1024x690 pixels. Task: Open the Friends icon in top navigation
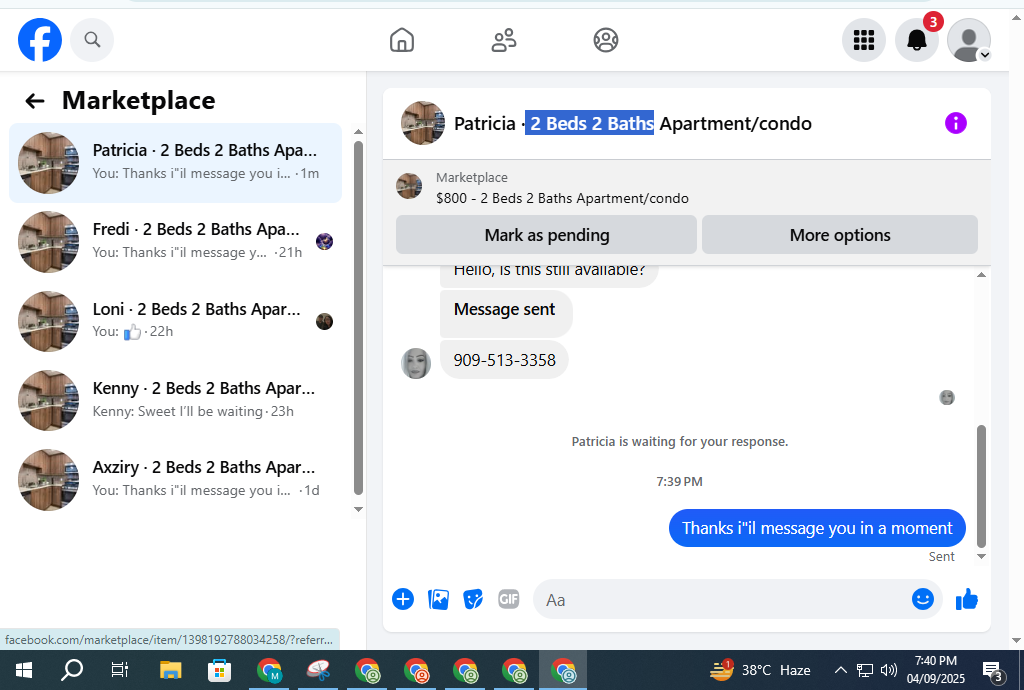pyautogui.click(x=504, y=40)
